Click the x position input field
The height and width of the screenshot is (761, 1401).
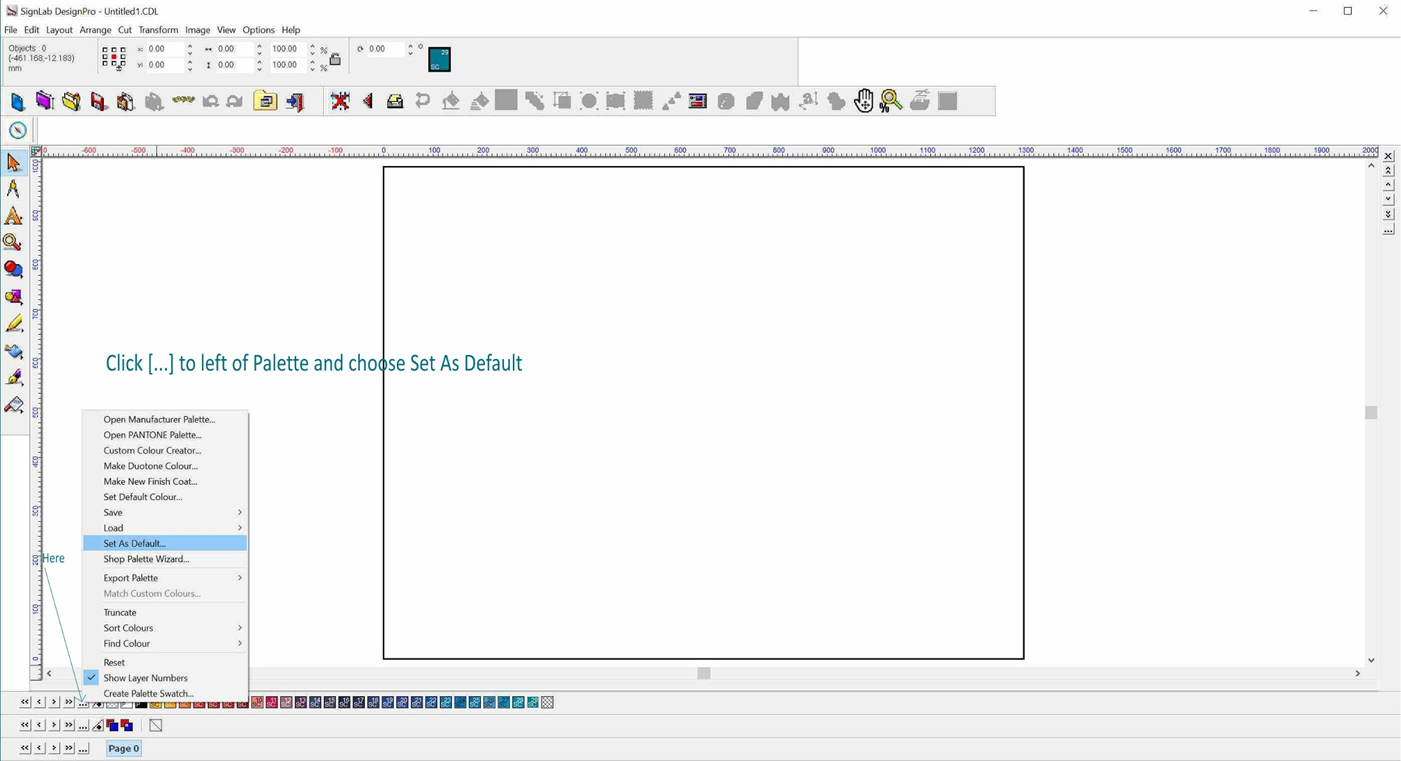click(x=163, y=49)
